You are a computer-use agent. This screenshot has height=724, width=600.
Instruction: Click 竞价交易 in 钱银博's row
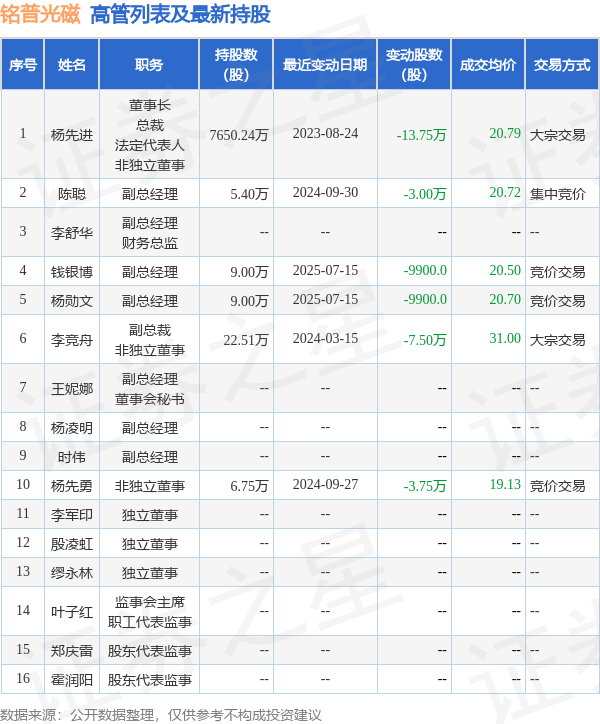(x=558, y=272)
